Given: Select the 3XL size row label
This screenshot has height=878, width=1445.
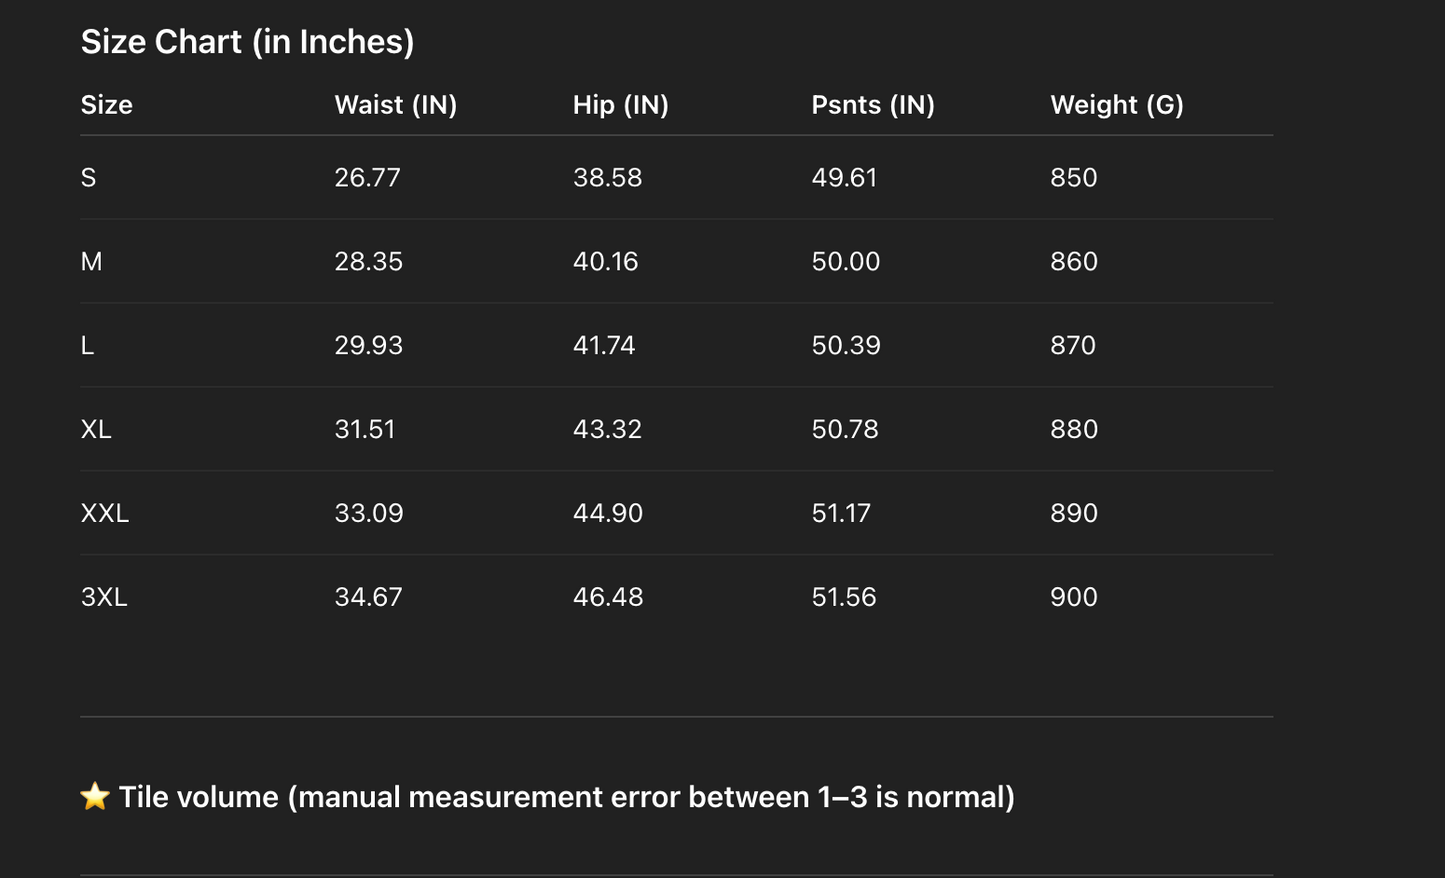Looking at the screenshot, I should (x=104, y=598).
